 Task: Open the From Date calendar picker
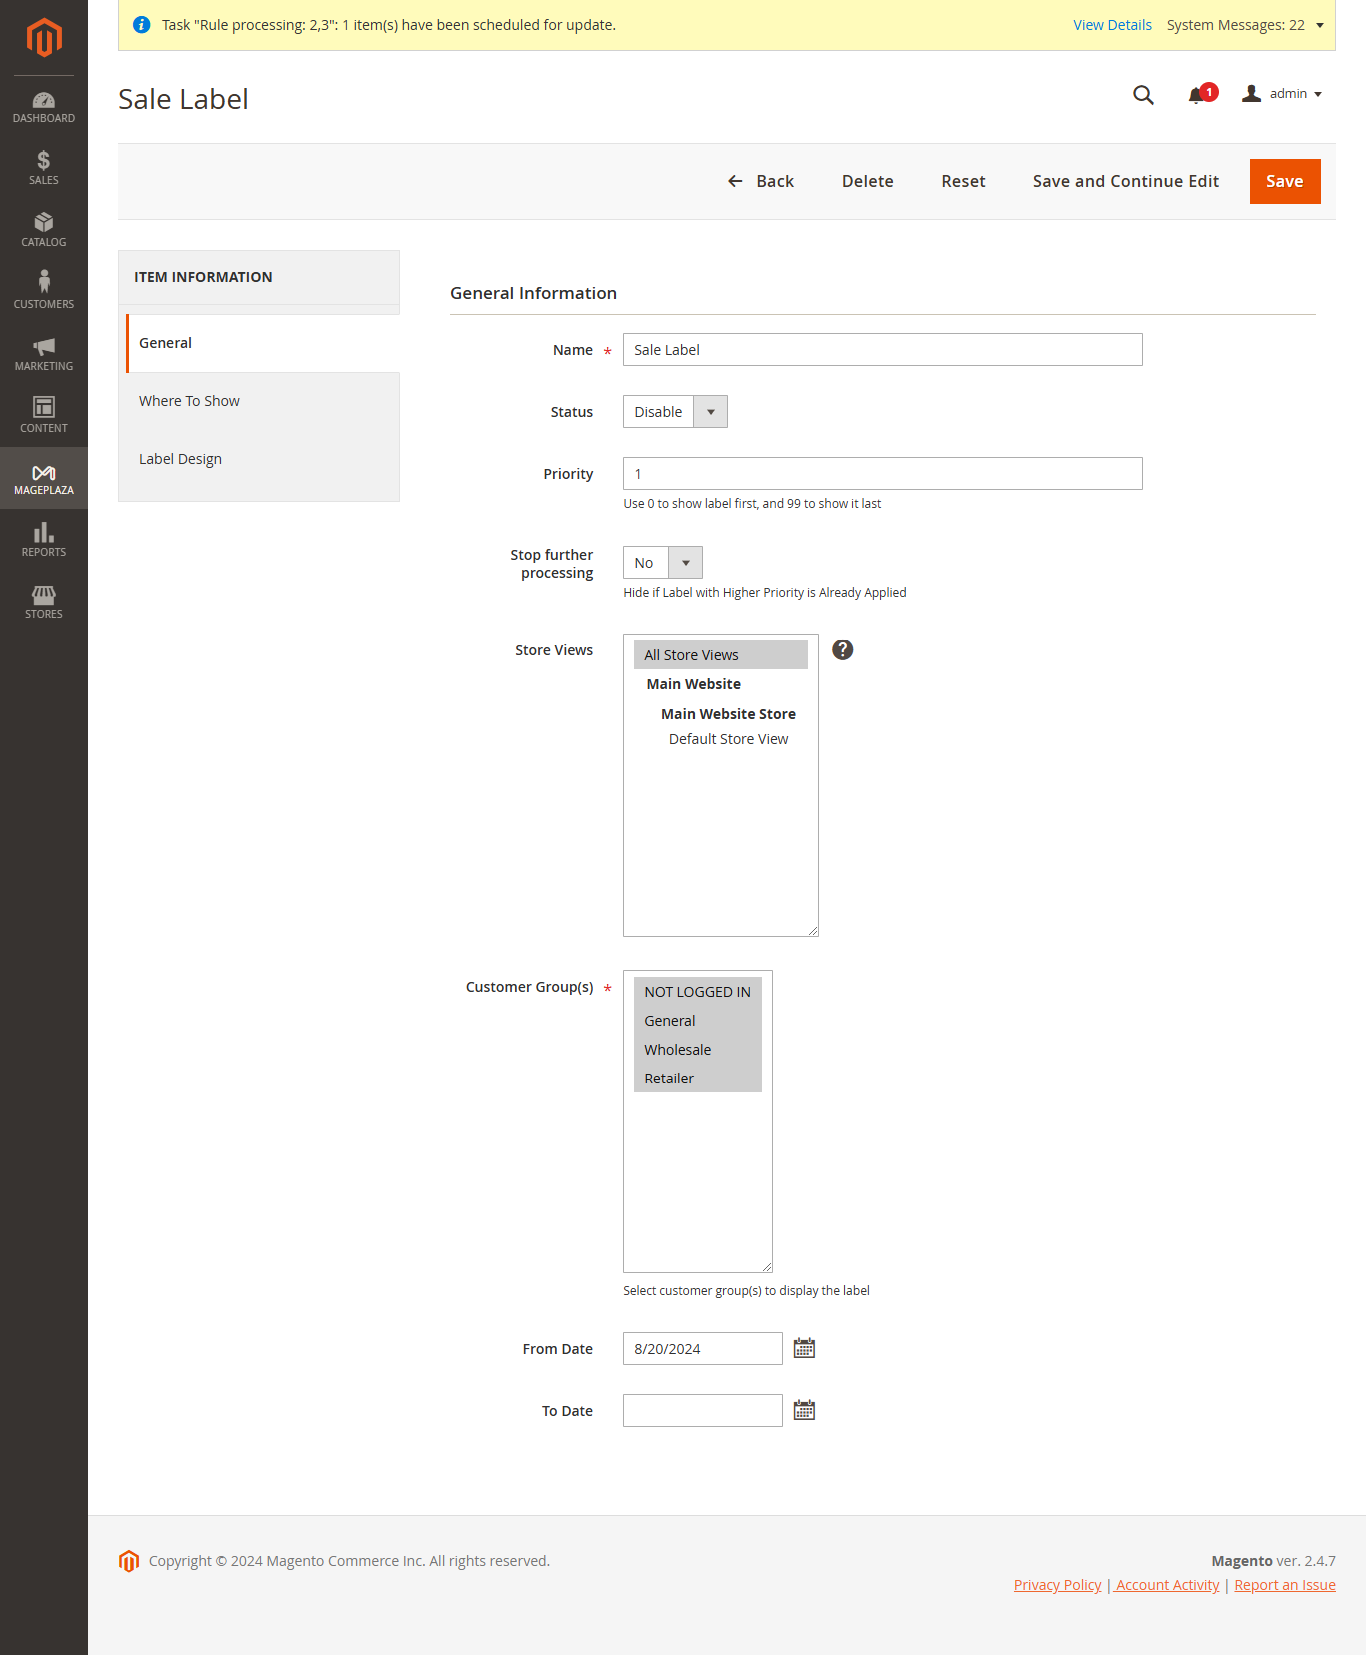(x=804, y=1348)
